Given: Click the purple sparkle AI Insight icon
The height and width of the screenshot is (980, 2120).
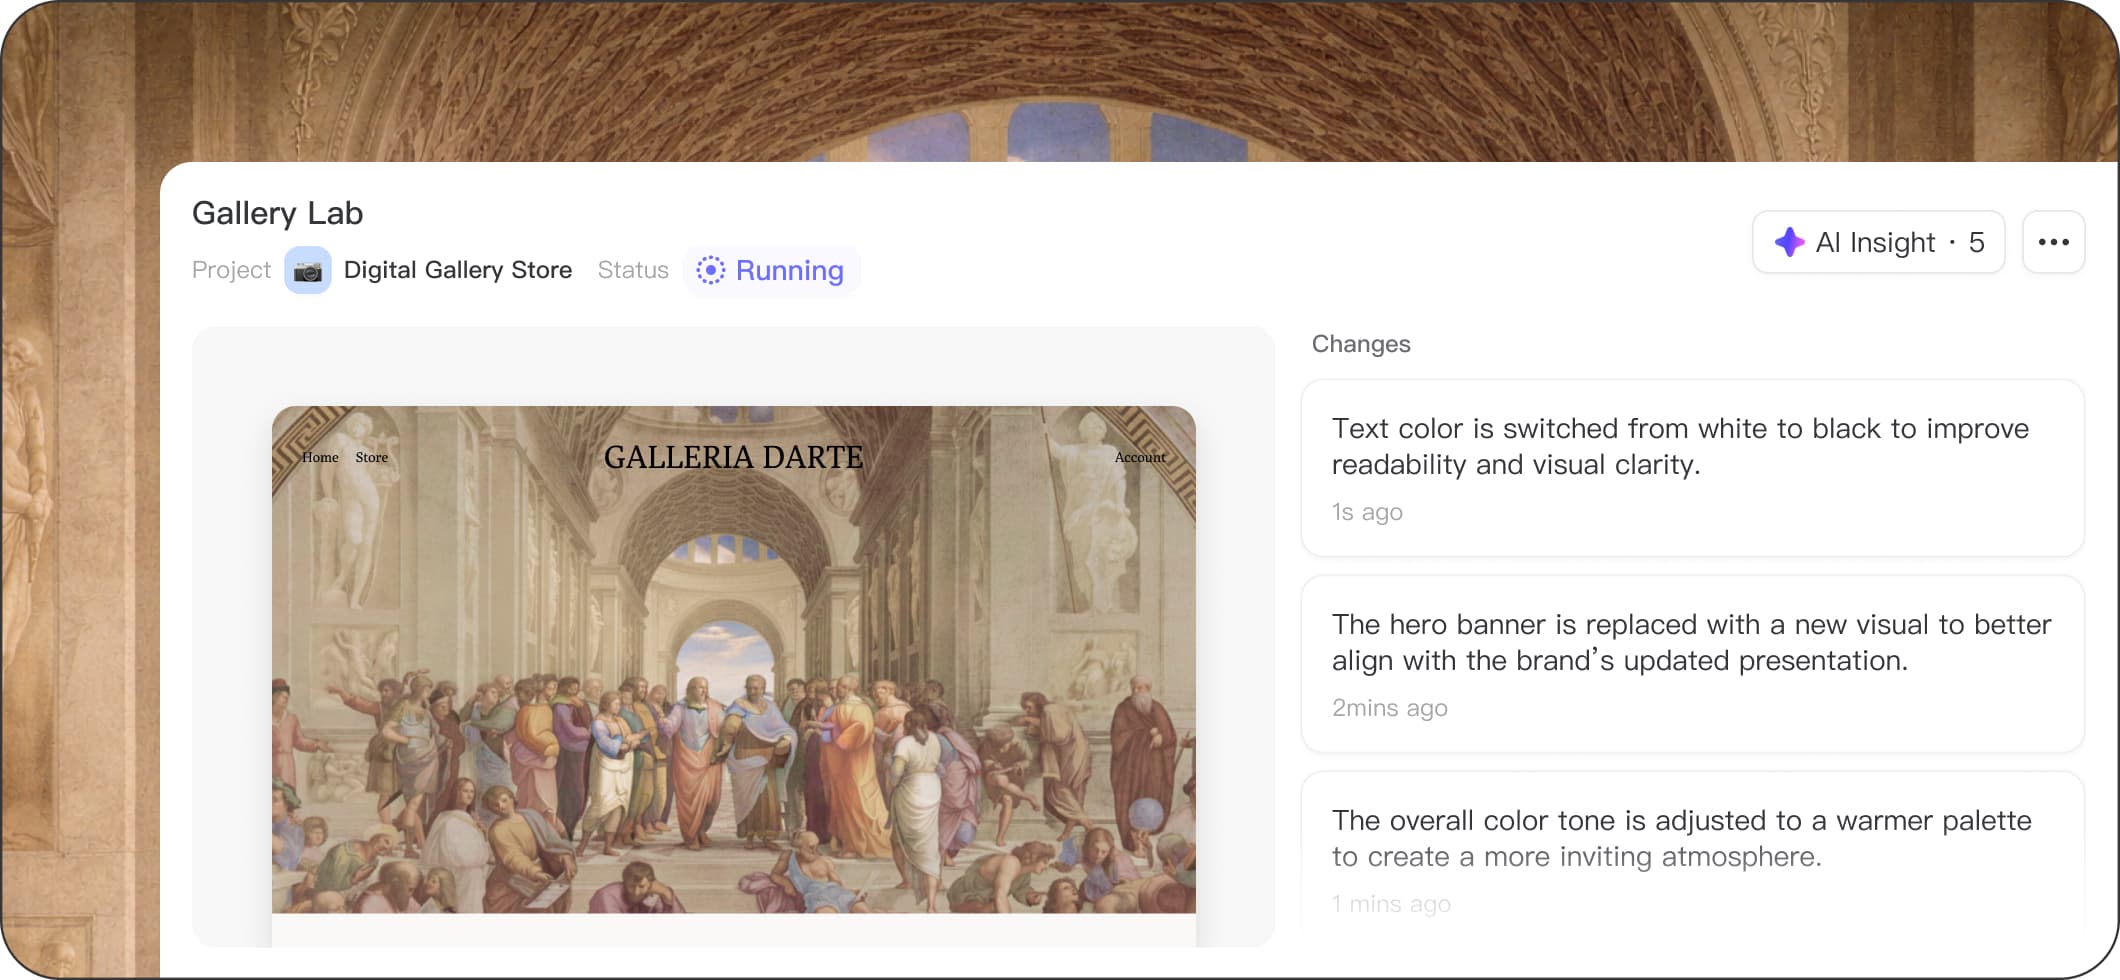Looking at the screenshot, I should pyautogui.click(x=1789, y=242).
